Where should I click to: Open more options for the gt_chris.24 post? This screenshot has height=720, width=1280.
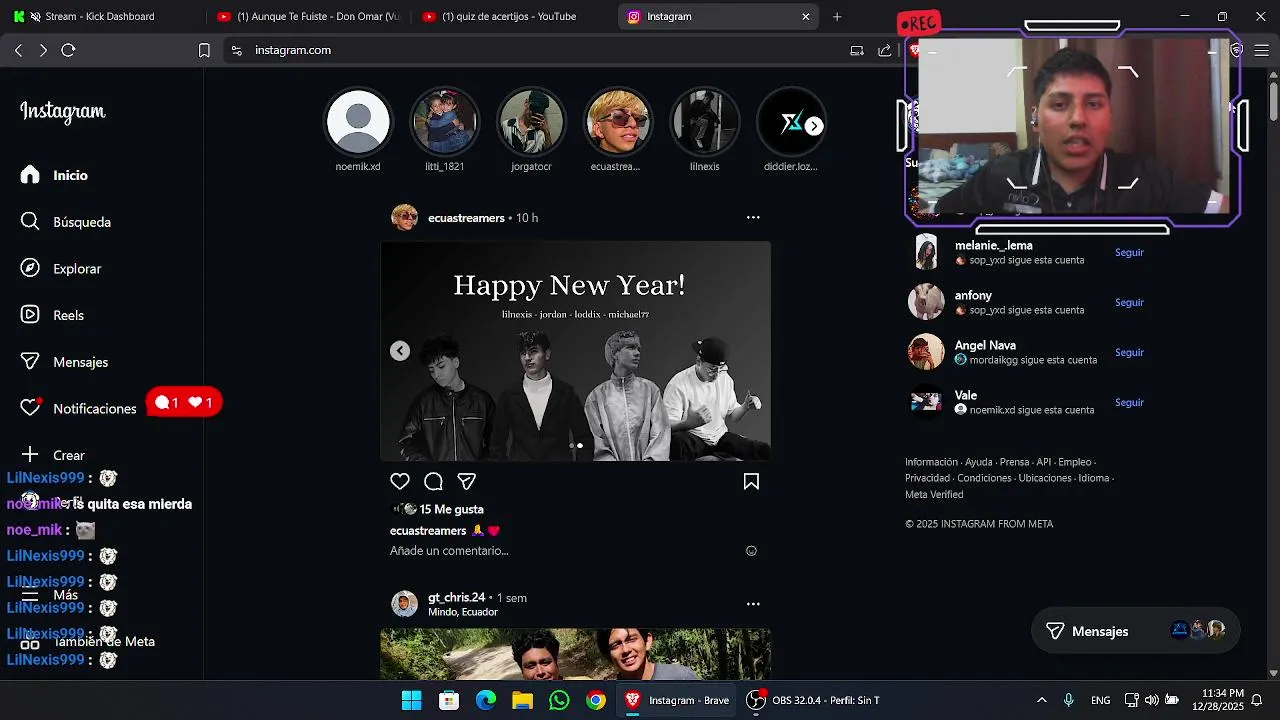click(753, 604)
